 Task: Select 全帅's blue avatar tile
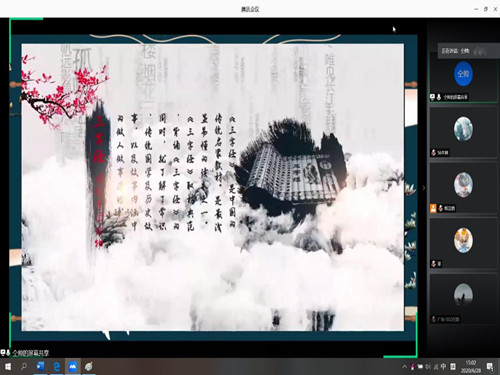(463, 74)
